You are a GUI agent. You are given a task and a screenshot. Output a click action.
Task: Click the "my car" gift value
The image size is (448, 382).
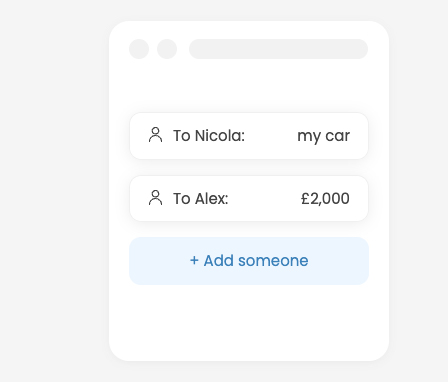pyautogui.click(x=323, y=136)
